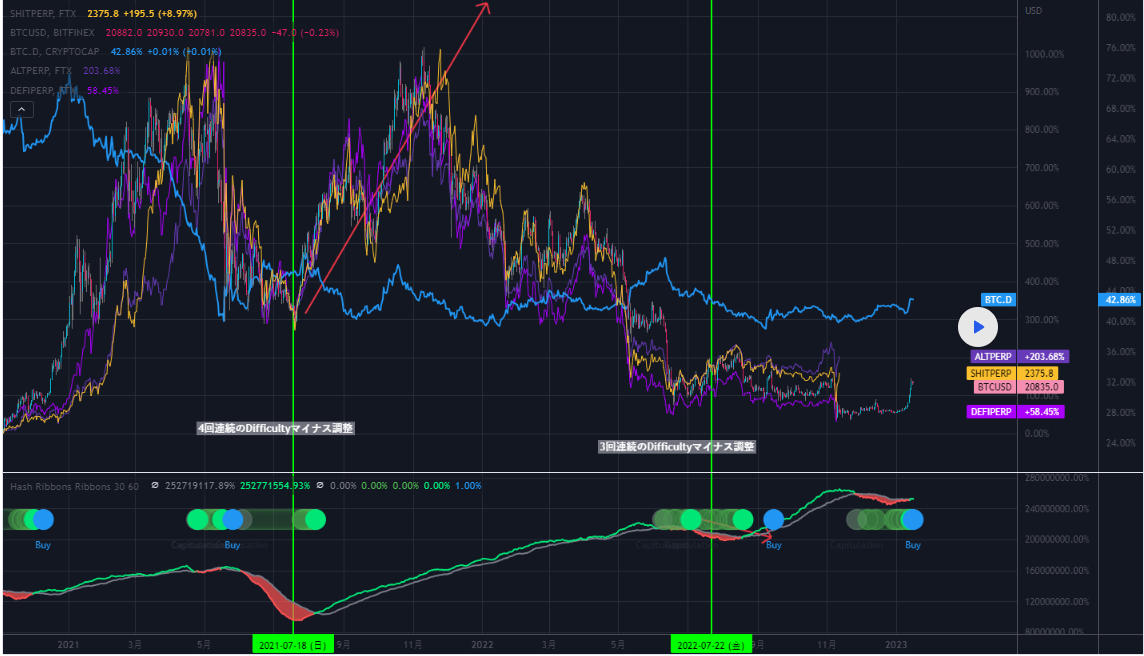1144x656 pixels.
Task: Click the purple ALTPERP scale label
Action: coord(994,356)
